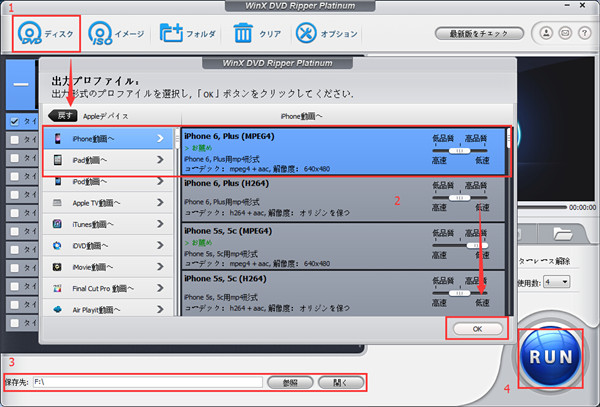Click 参照 to browse destination folder
This screenshot has height=407, width=600.
click(x=289, y=382)
